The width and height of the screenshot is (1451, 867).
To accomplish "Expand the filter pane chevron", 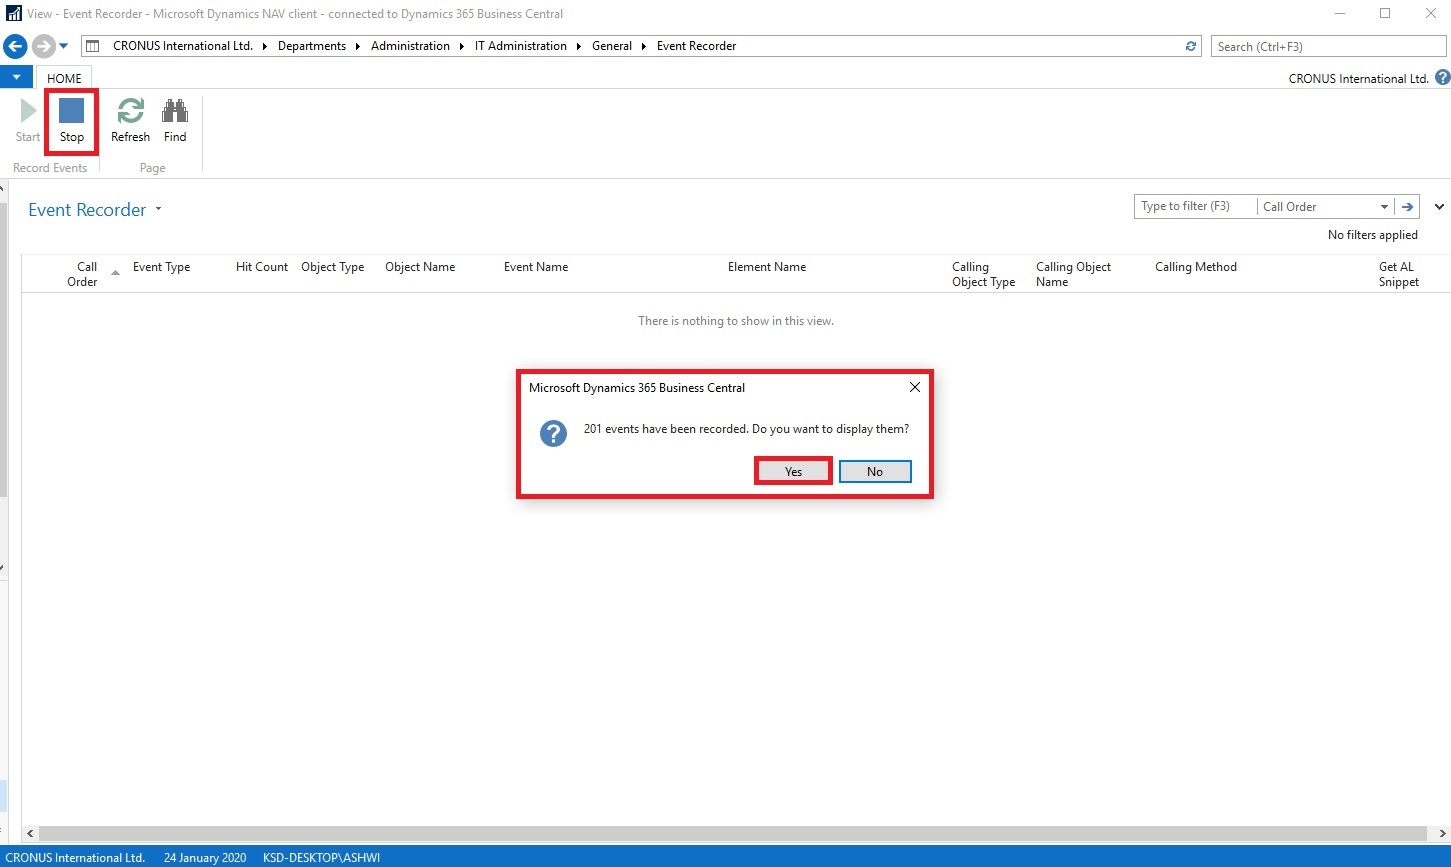I will click(x=1439, y=207).
